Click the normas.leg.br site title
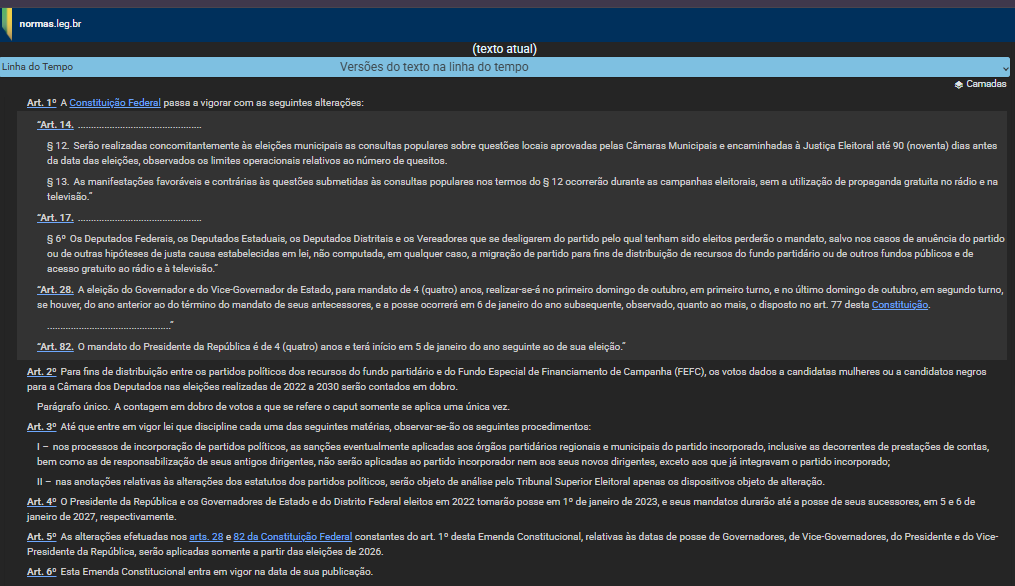Viewport: 1015px width, 586px height. click(x=50, y=23)
